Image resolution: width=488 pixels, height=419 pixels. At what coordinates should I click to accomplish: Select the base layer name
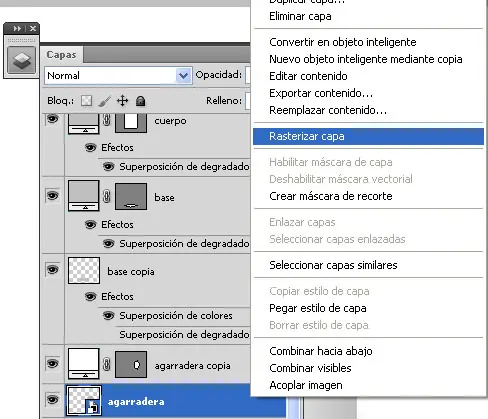[164, 197]
